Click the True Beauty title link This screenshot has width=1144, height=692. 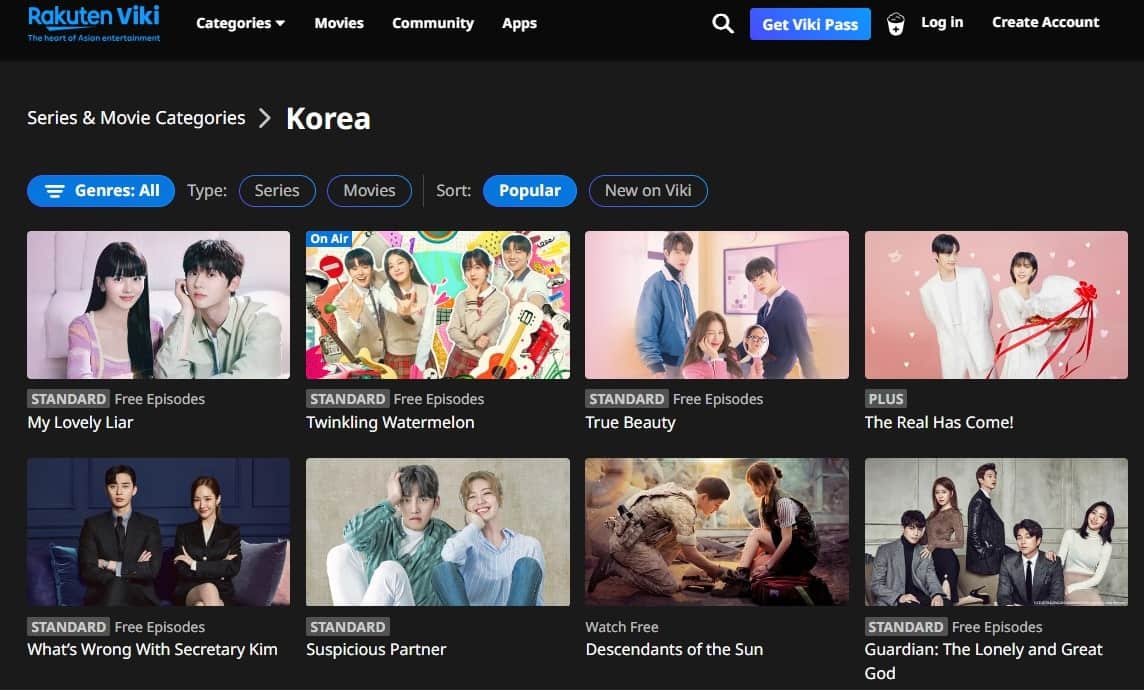[x=630, y=422]
